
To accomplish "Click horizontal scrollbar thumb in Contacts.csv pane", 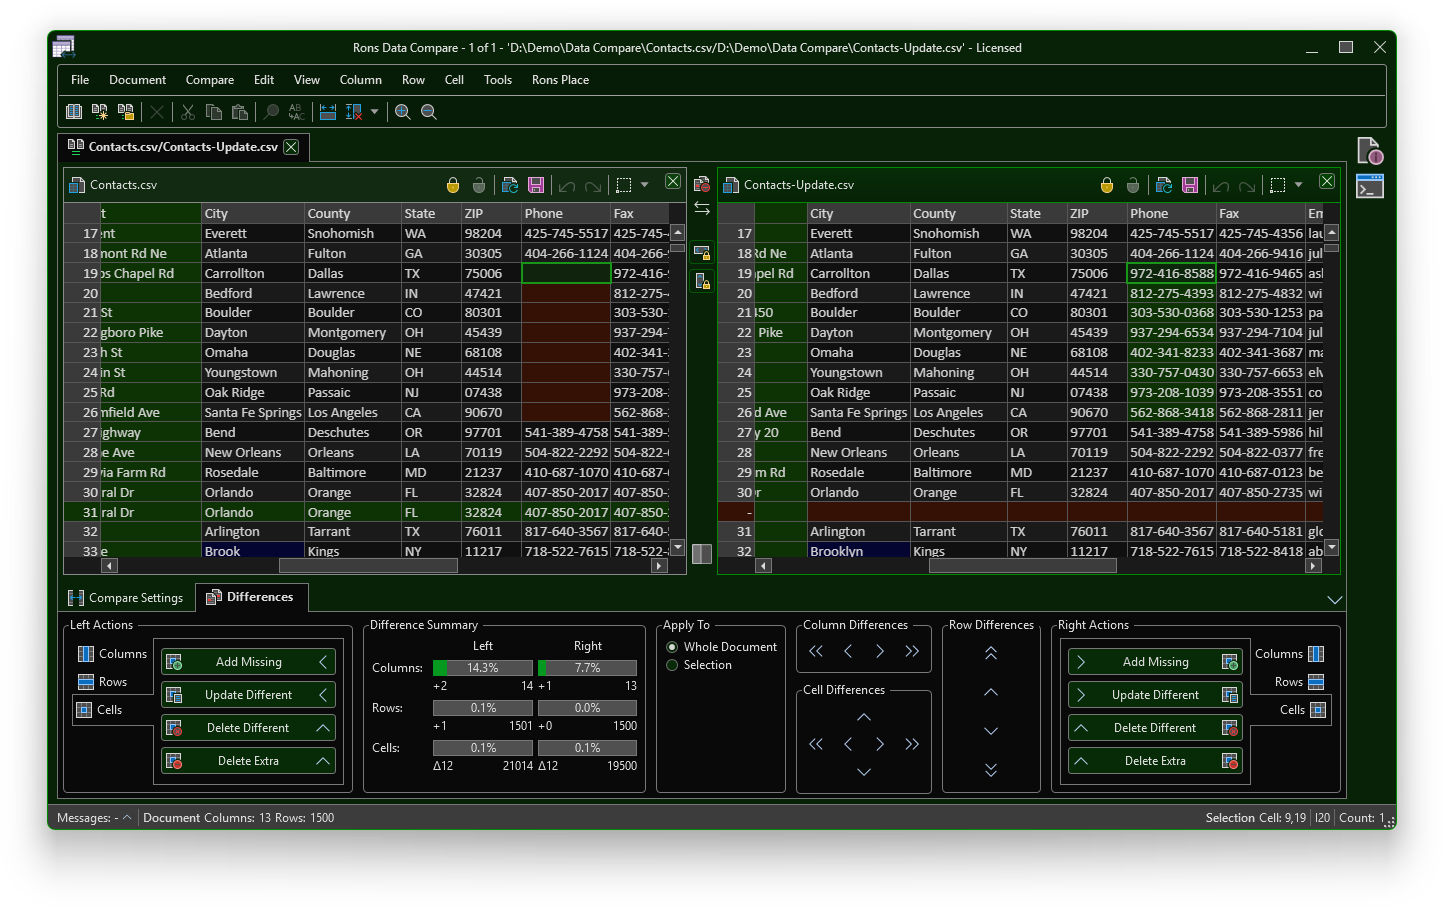I will (x=368, y=566).
